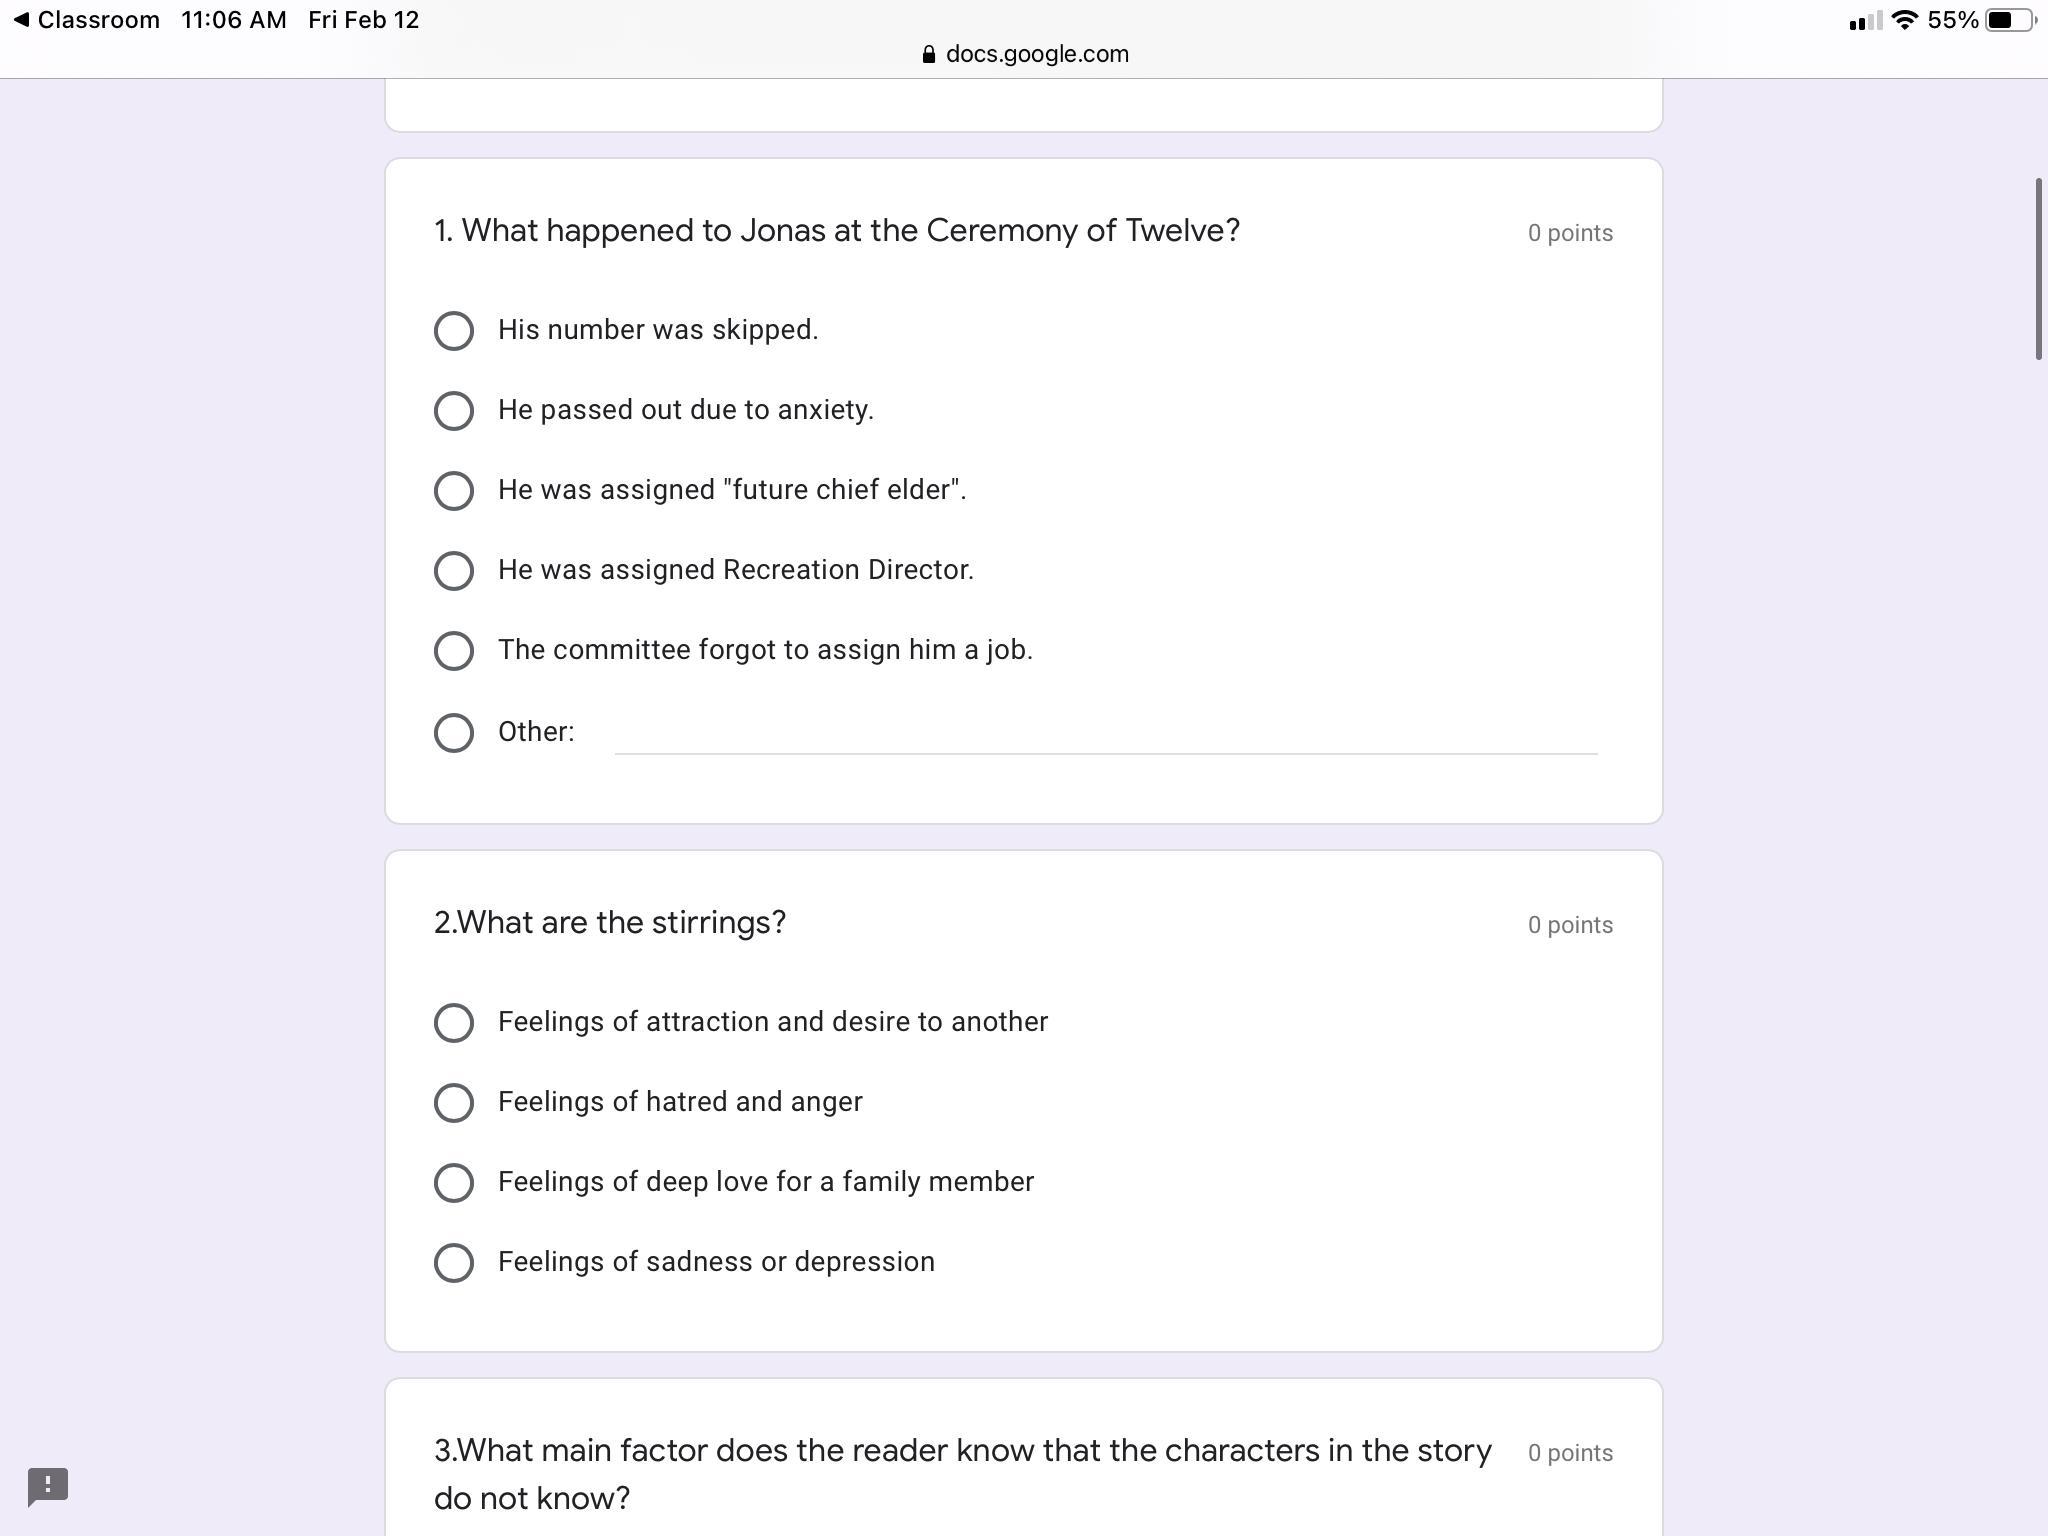Pick 'He was assigned Recreation Director'
Screen dimensions: 2048x1536
point(454,571)
